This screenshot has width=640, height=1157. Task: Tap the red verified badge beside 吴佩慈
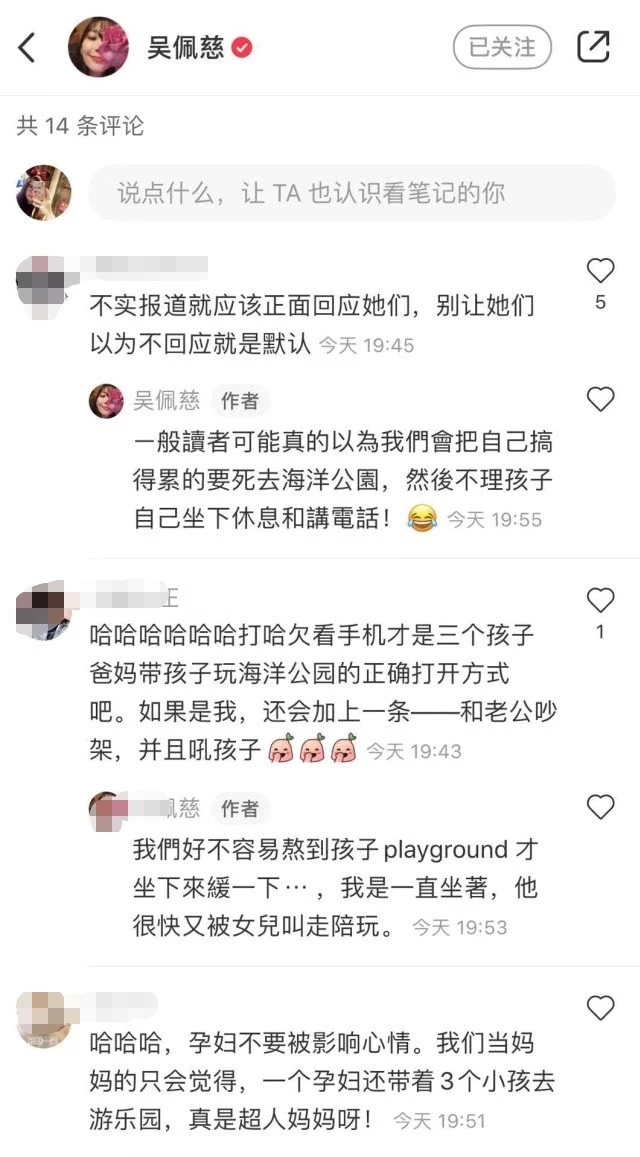click(x=242, y=49)
